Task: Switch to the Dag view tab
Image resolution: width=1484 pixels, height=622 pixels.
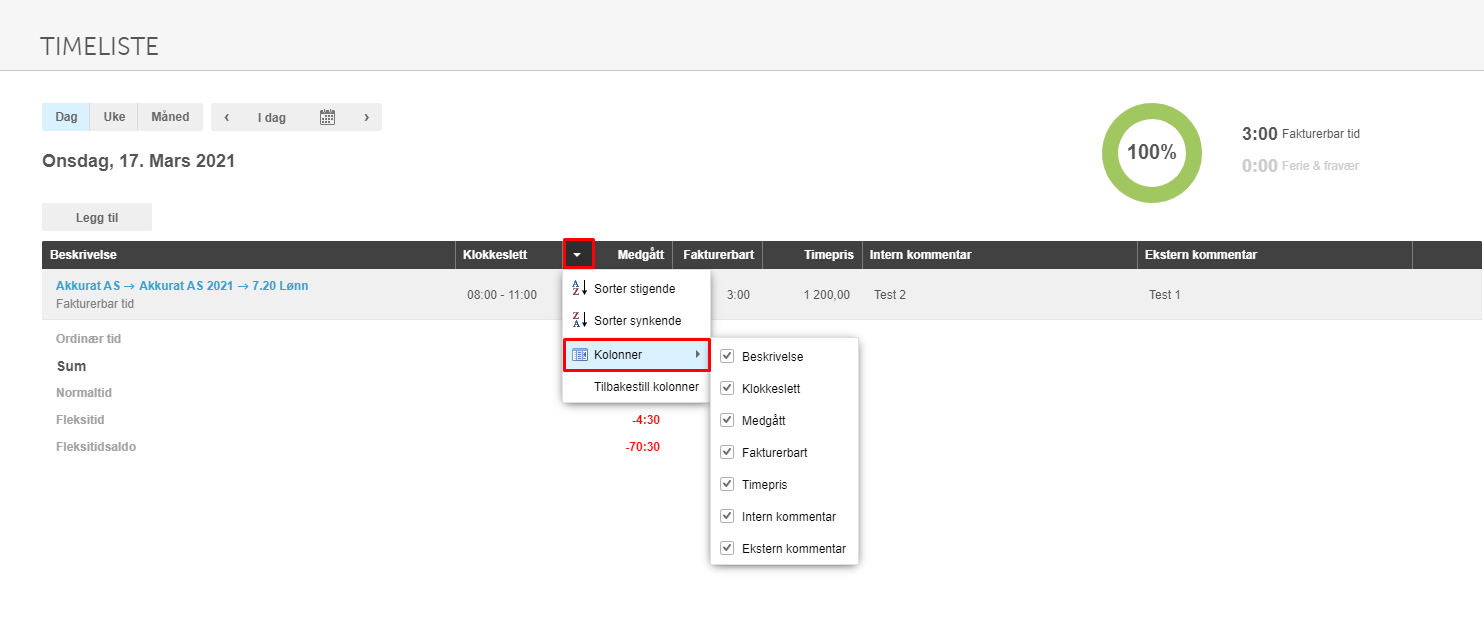Action: tap(66, 117)
